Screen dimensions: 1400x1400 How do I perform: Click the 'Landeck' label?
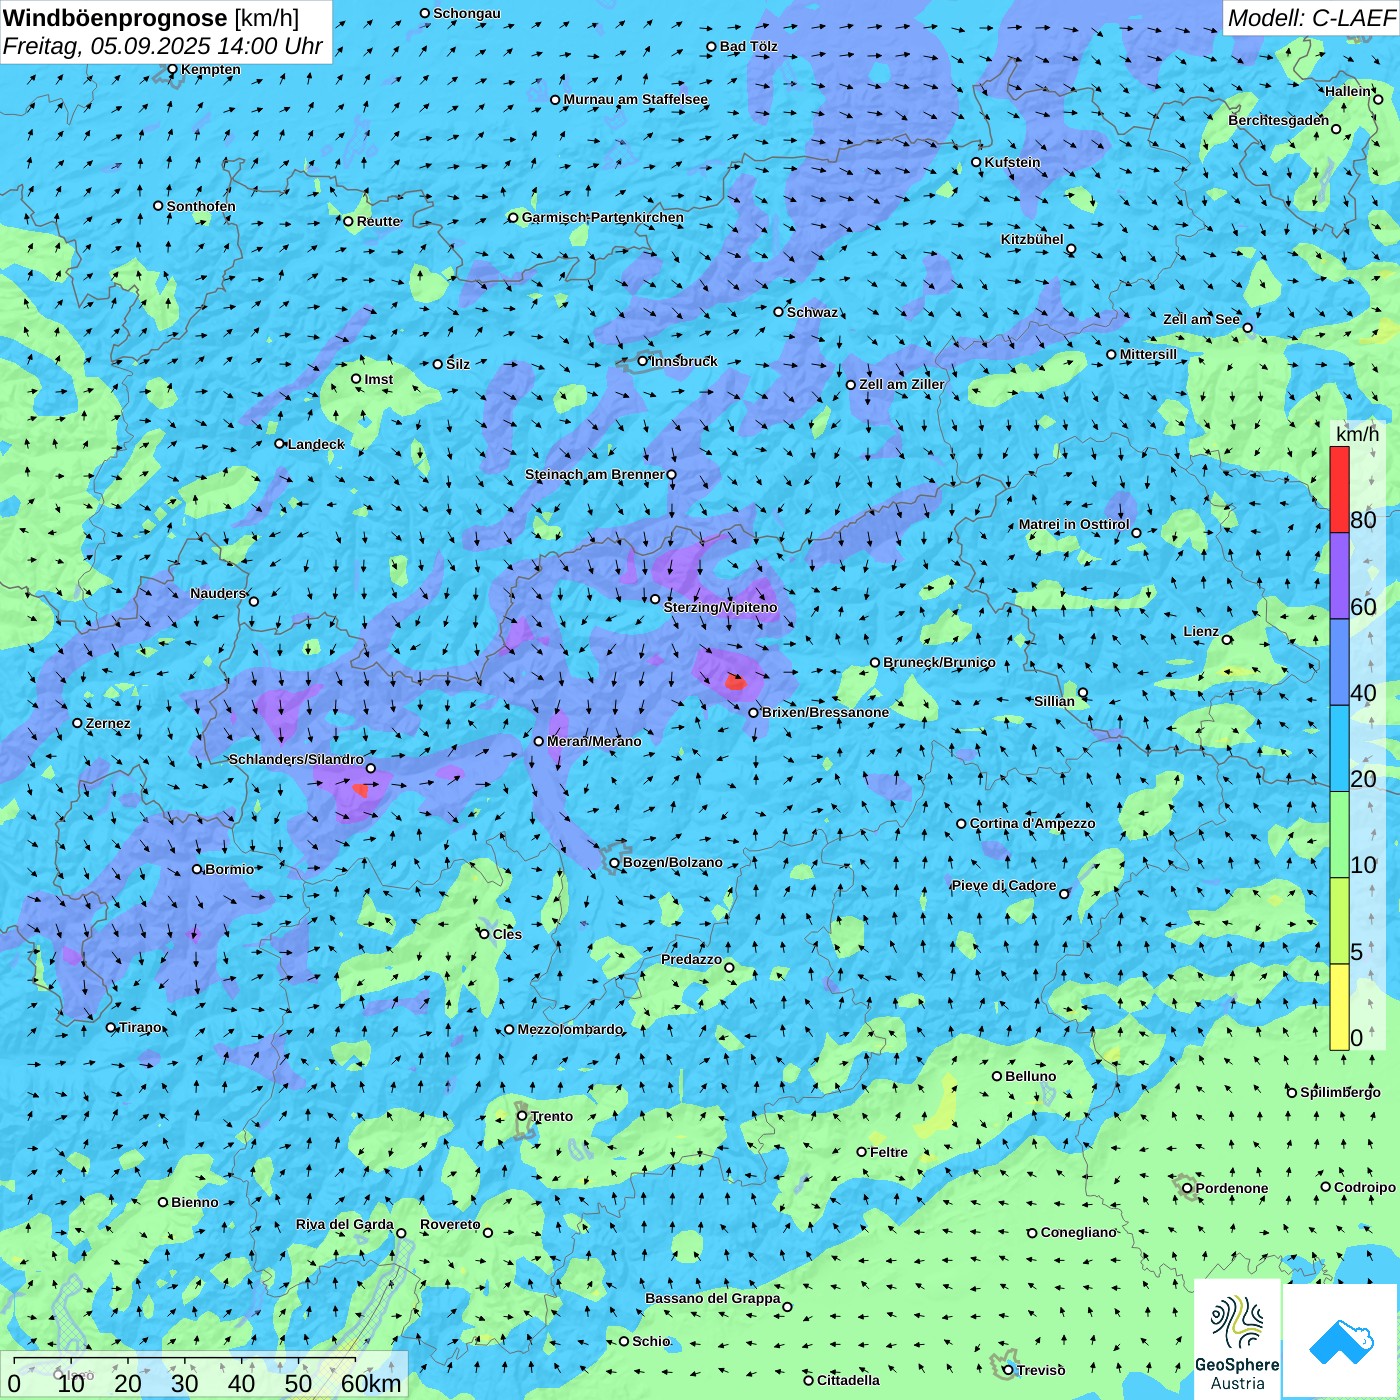pos(316,444)
